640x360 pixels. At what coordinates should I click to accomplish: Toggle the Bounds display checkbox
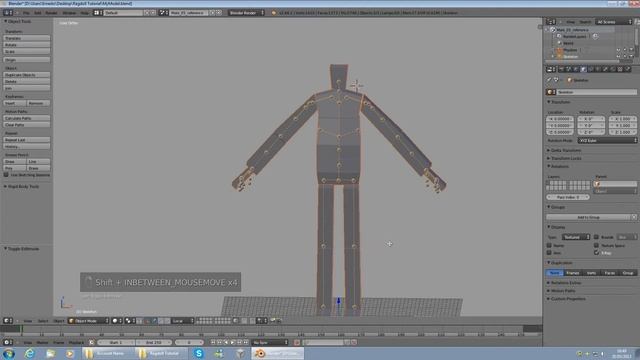point(596,237)
